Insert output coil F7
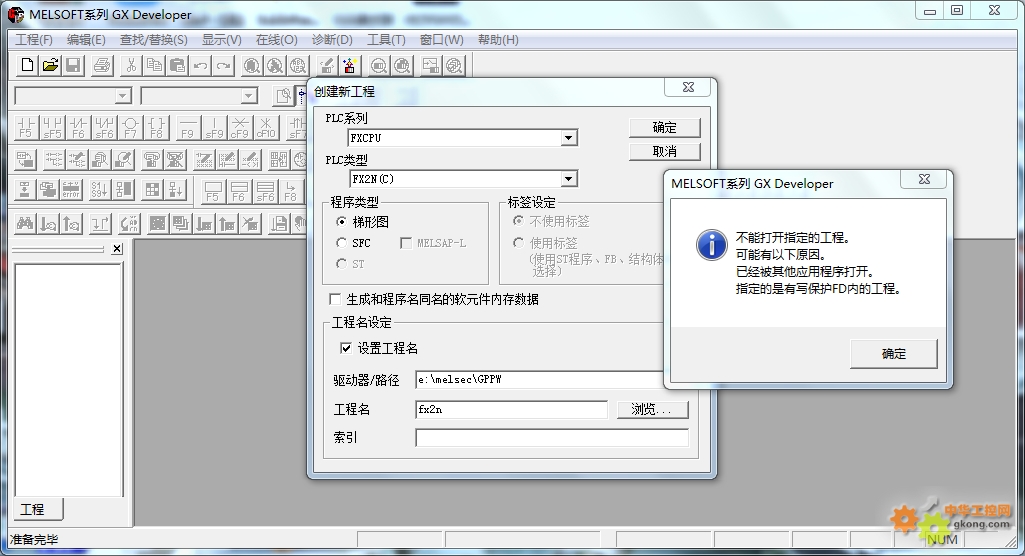The height and width of the screenshot is (556, 1025). point(131,127)
